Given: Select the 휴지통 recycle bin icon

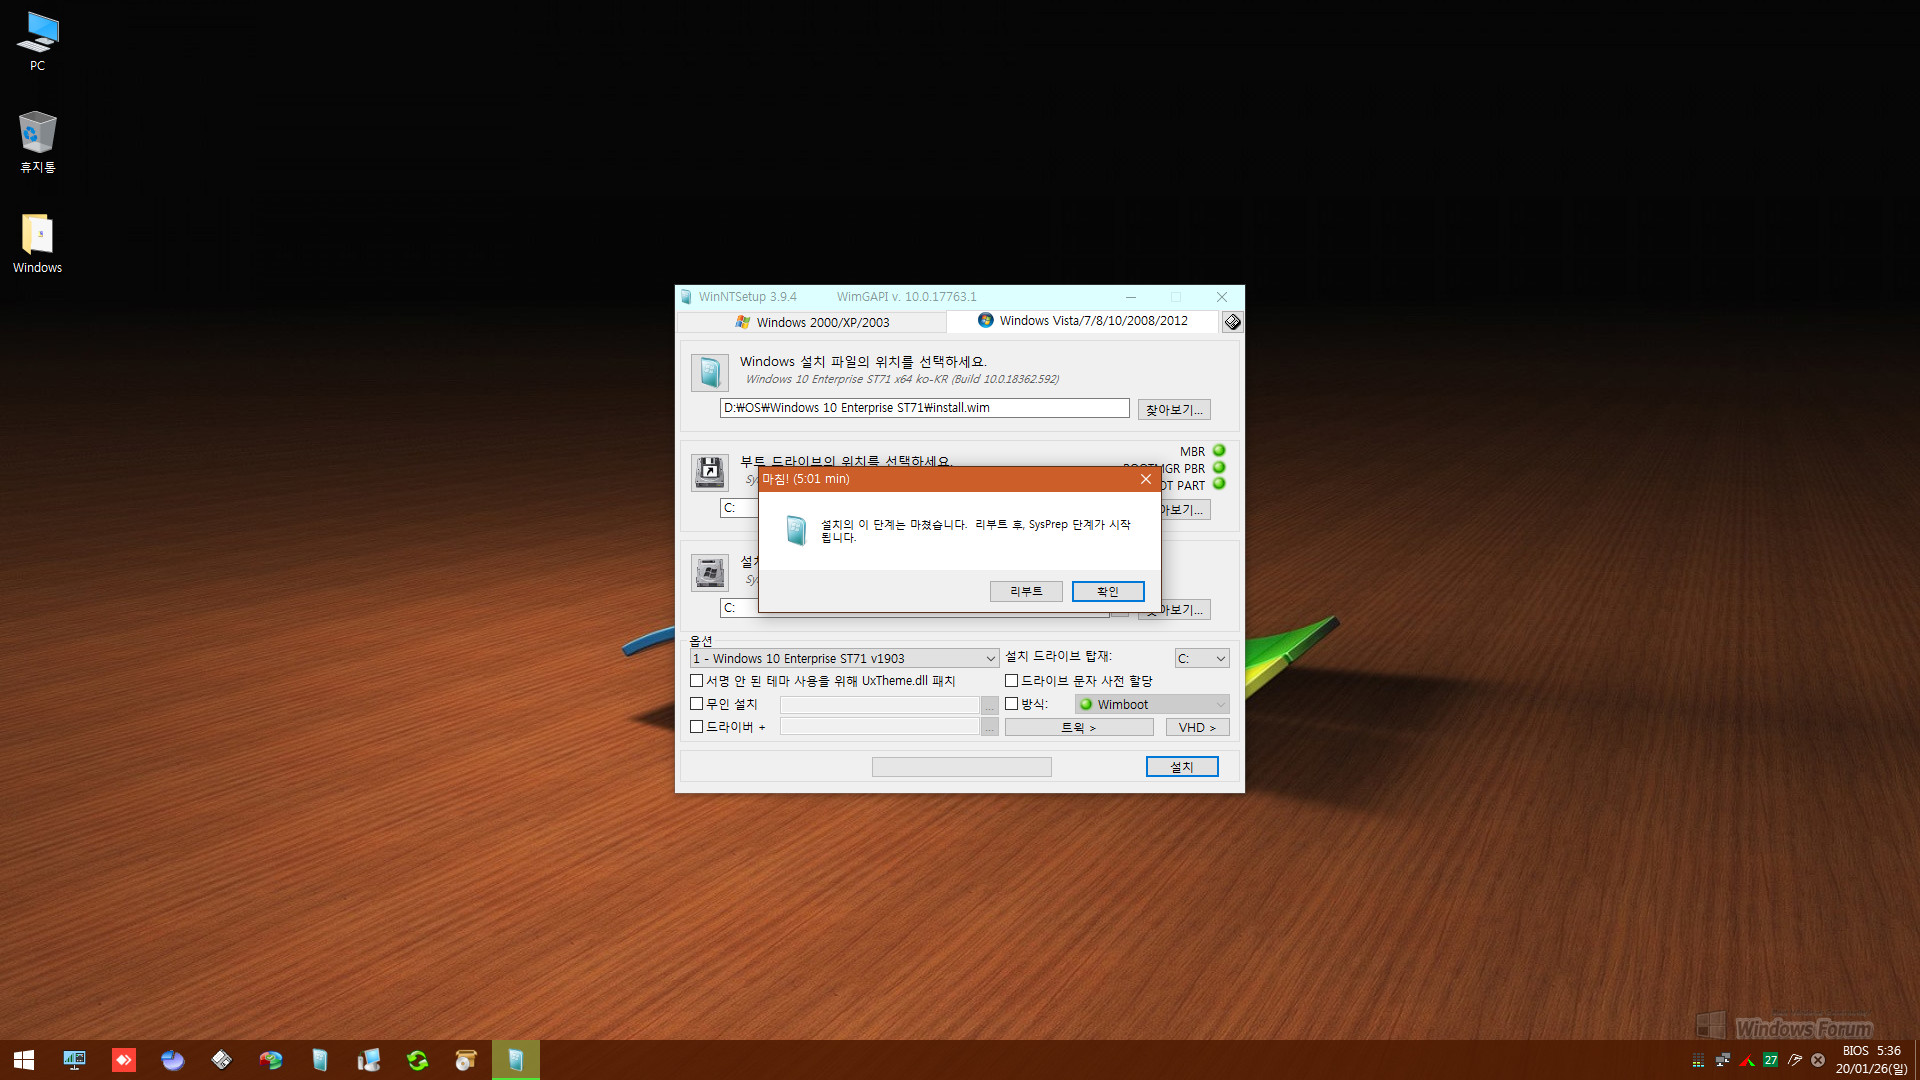Looking at the screenshot, I should 38,142.
